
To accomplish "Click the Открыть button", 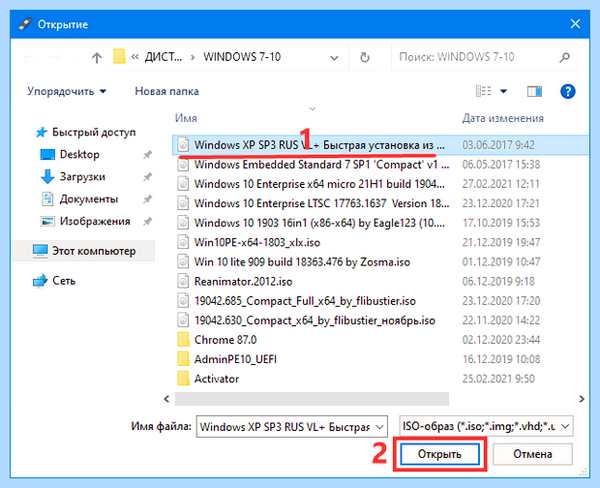I will 440,454.
